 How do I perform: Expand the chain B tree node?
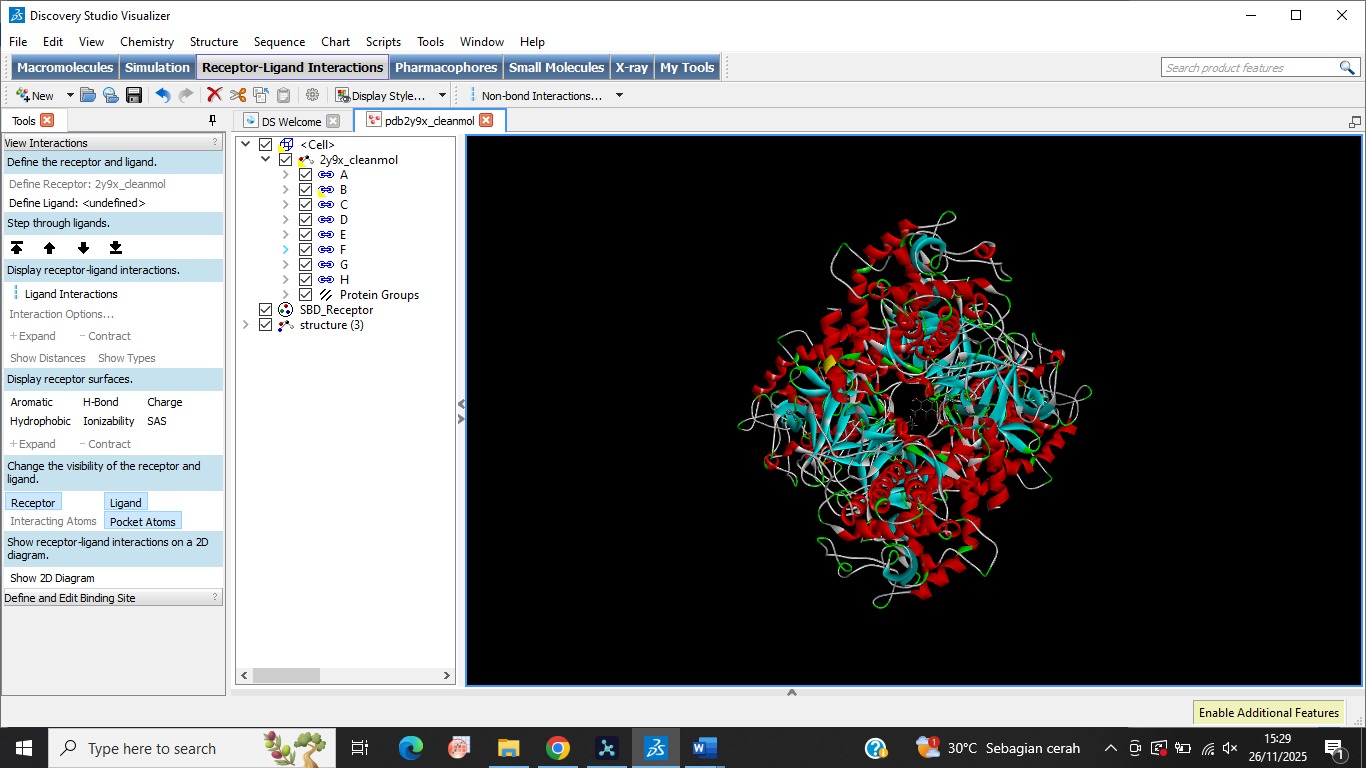[x=286, y=189]
